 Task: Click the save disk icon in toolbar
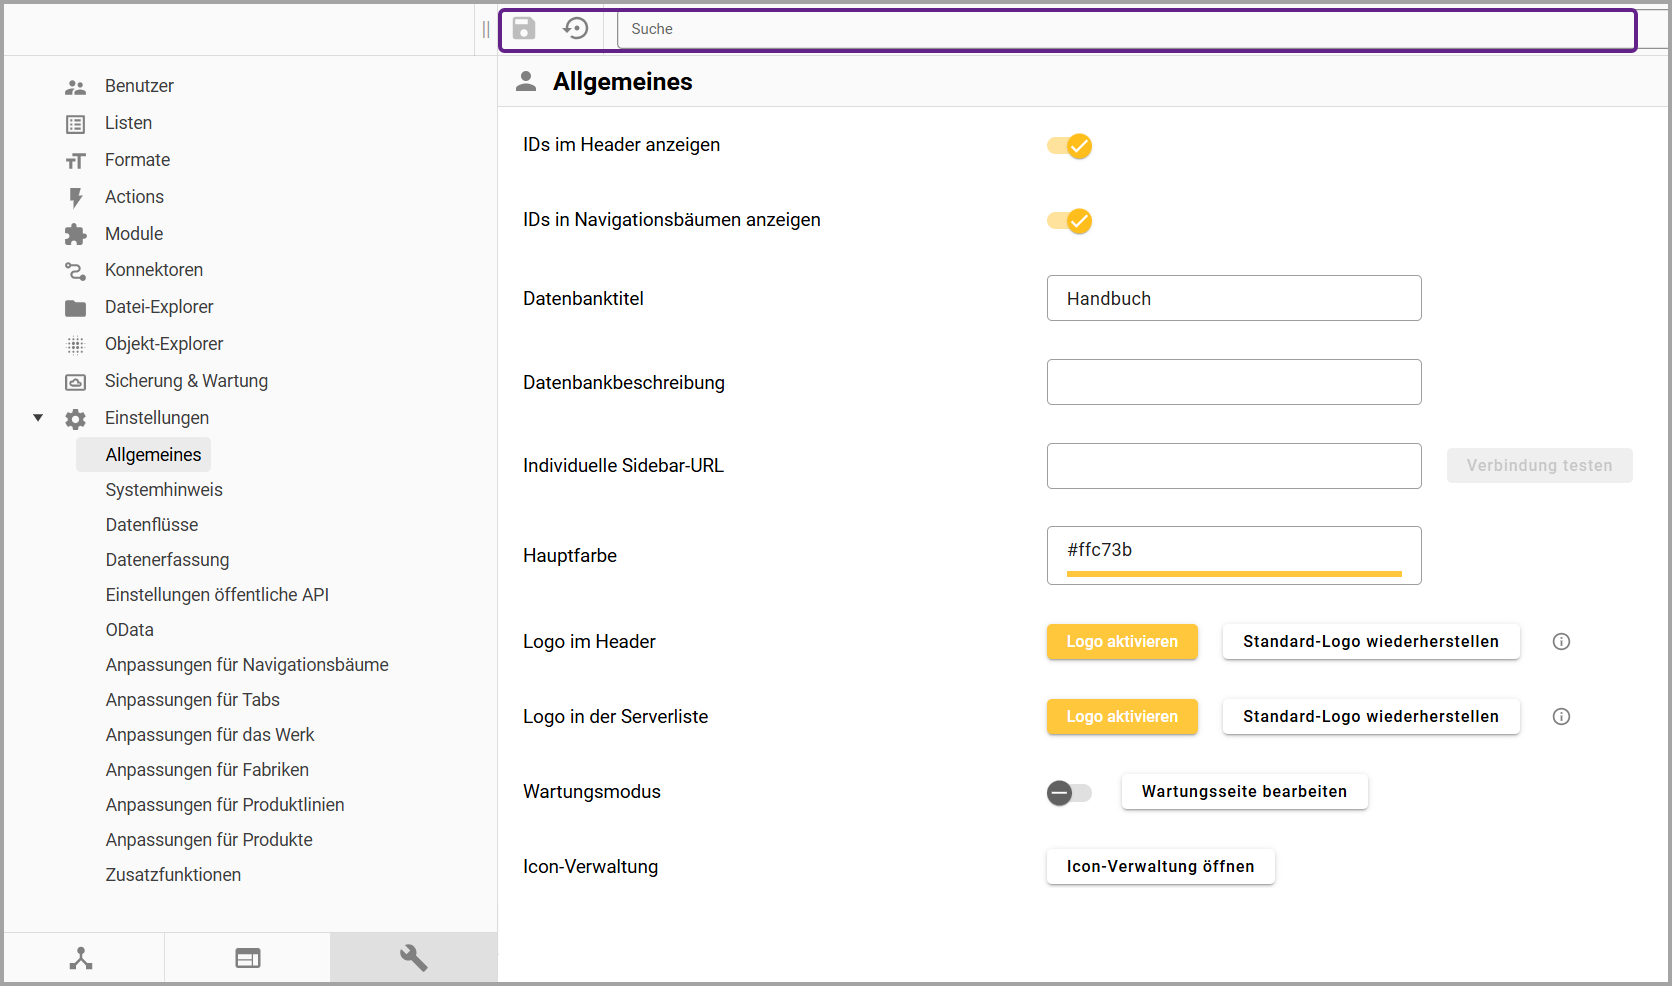pos(524,28)
